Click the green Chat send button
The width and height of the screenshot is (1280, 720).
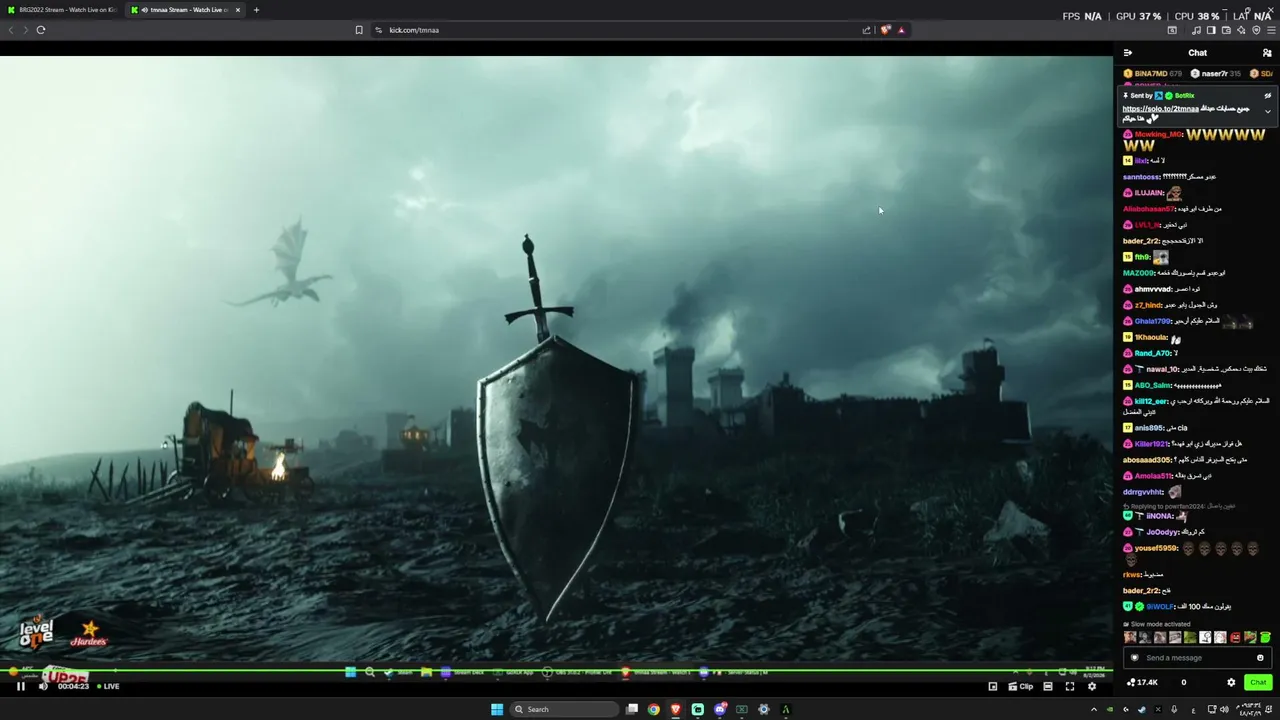1258,682
